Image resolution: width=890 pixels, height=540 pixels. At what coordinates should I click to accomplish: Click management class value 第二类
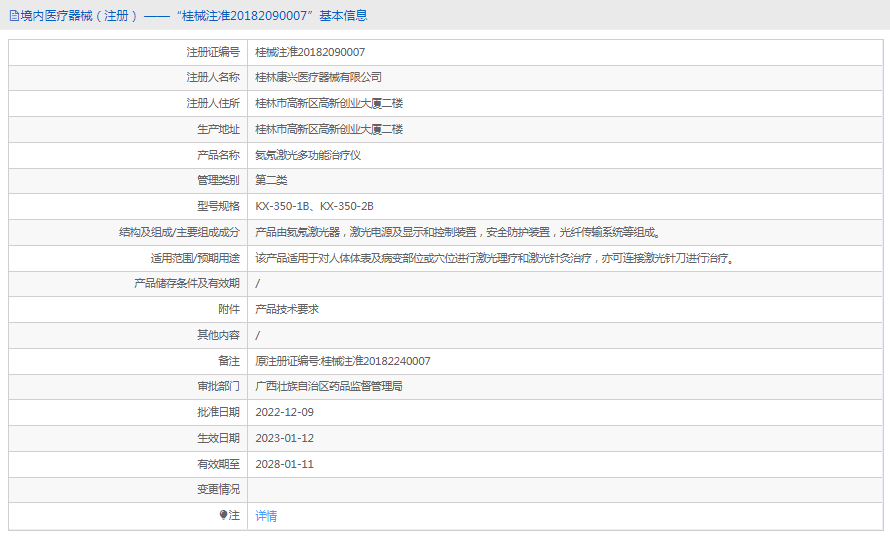[271, 180]
